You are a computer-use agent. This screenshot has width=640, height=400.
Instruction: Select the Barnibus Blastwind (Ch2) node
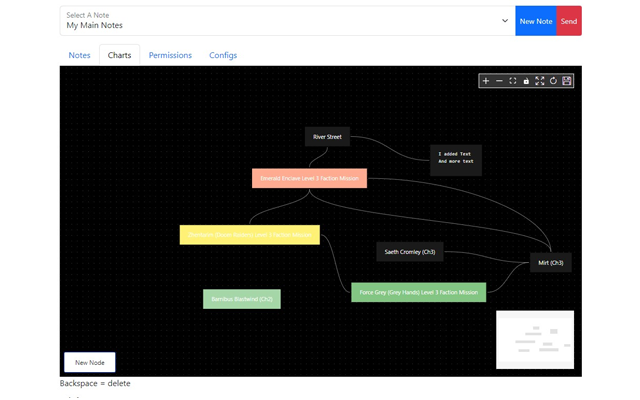coord(242,299)
